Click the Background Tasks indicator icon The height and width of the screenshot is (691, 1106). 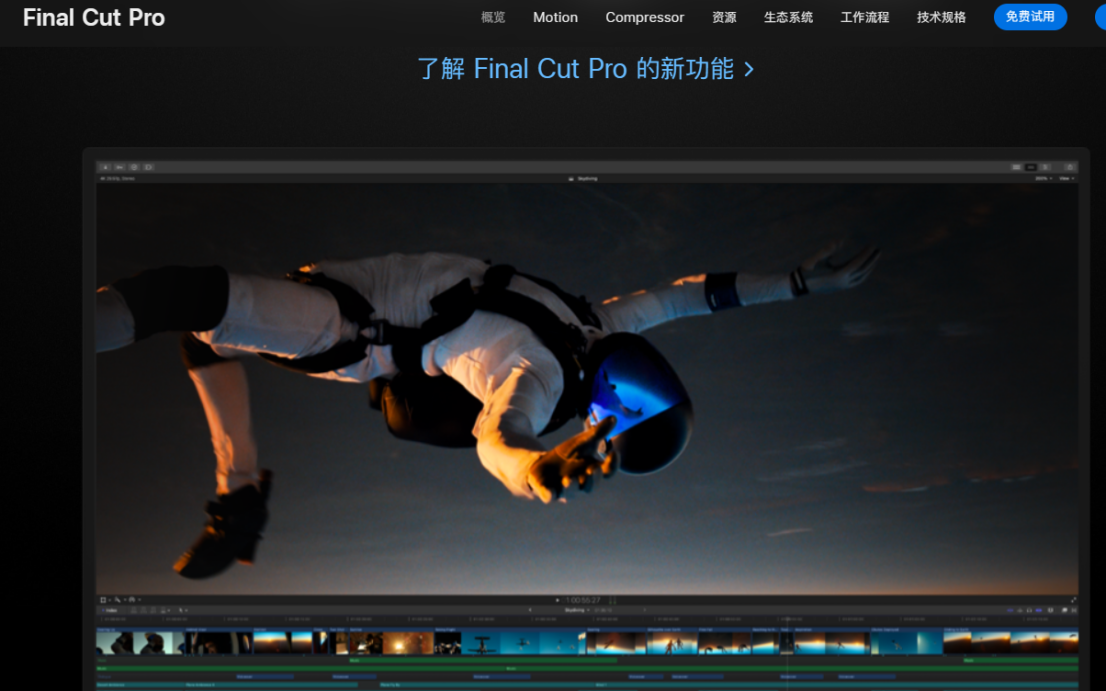[x=133, y=167]
